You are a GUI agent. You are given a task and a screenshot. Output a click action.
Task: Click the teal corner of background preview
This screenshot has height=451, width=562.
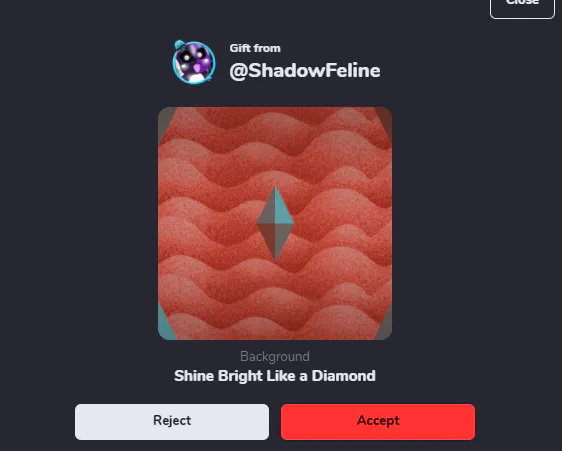(x=165, y=322)
